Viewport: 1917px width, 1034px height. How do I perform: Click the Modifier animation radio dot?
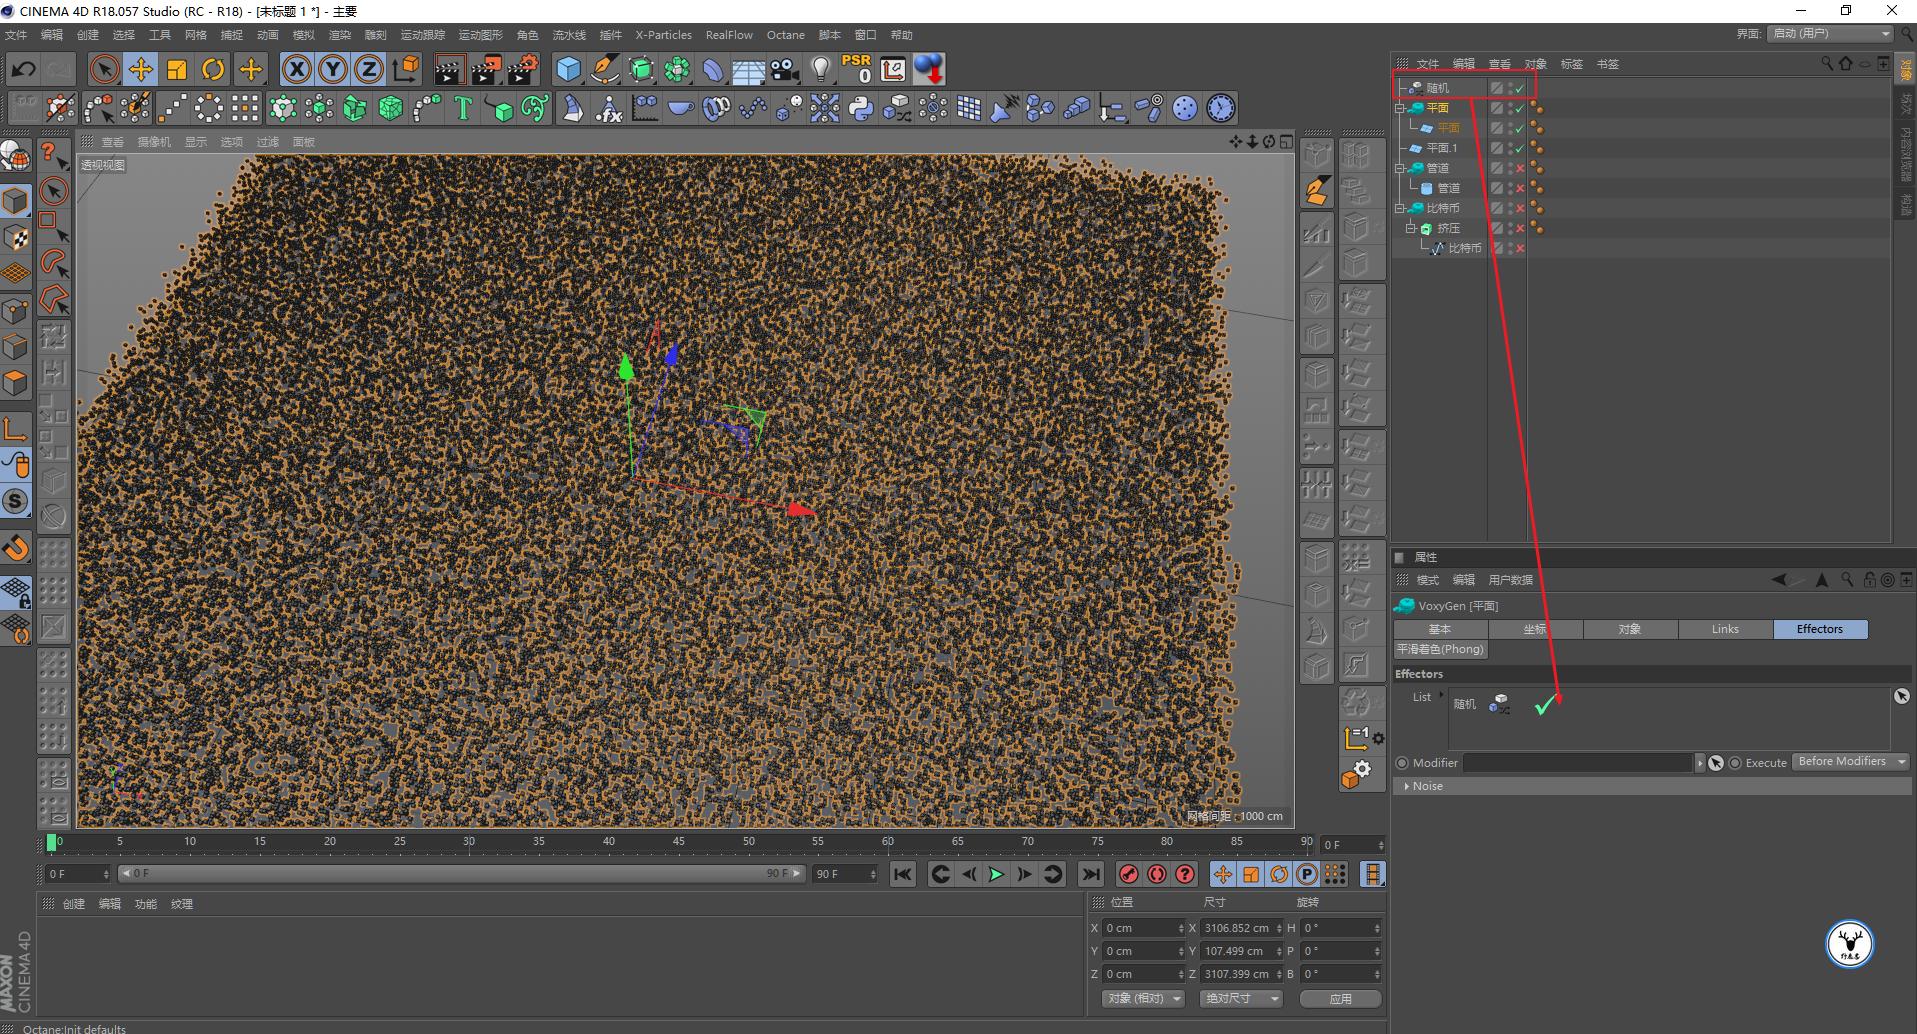1402,763
